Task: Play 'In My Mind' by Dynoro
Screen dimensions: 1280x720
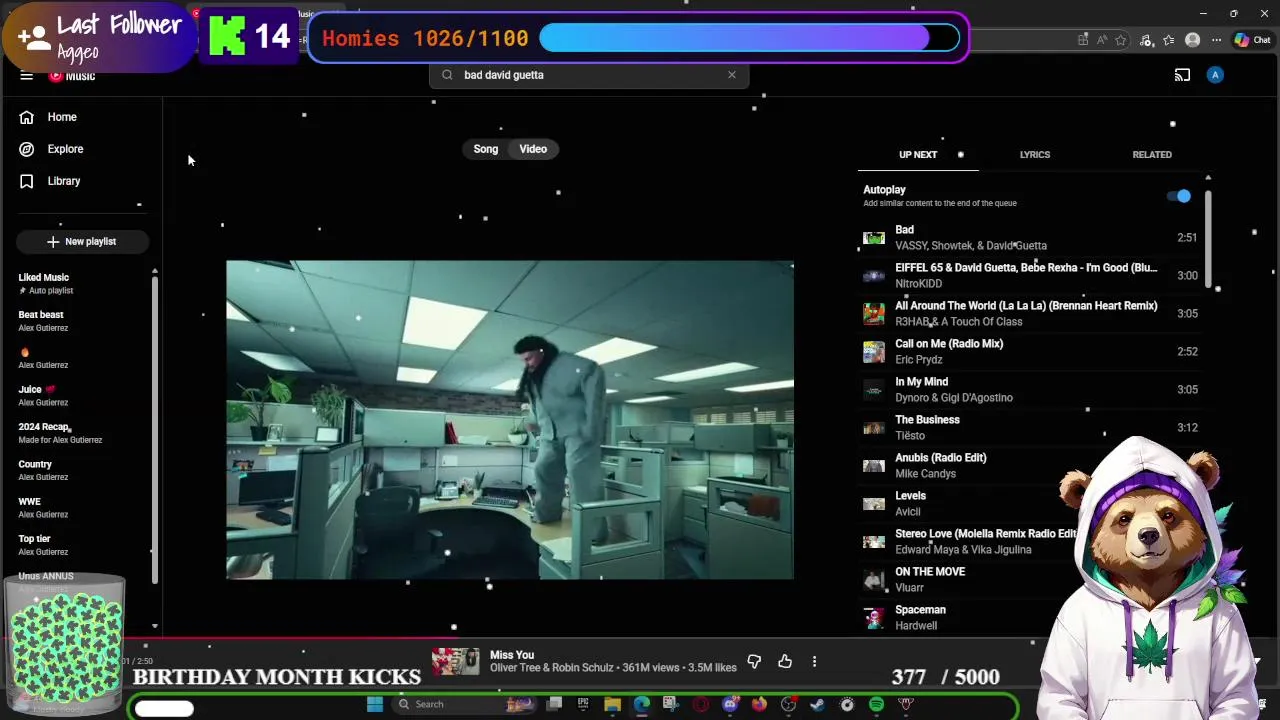Action: tap(1030, 390)
